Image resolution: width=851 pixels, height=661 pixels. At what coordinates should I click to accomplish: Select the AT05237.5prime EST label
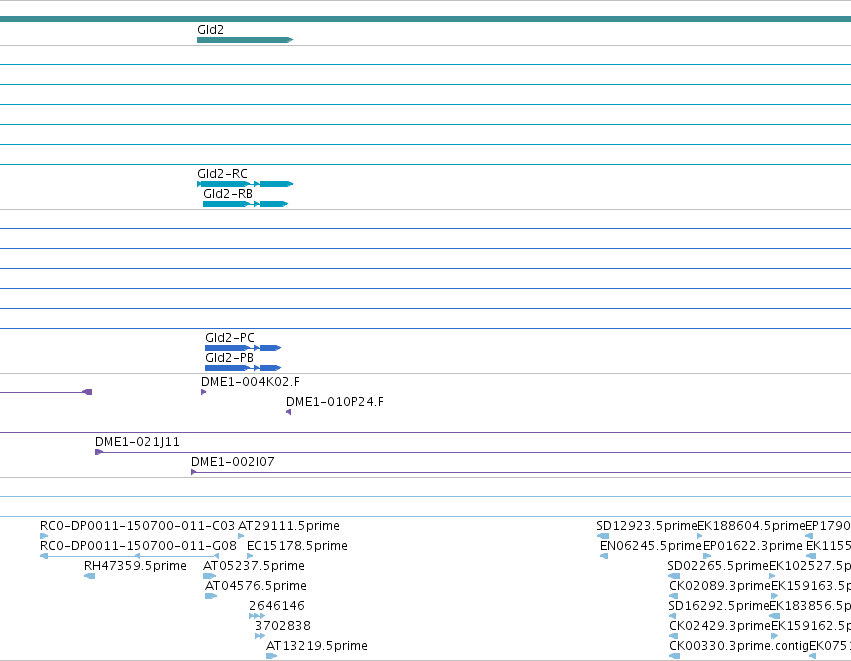pyautogui.click(x=253, y=566)
